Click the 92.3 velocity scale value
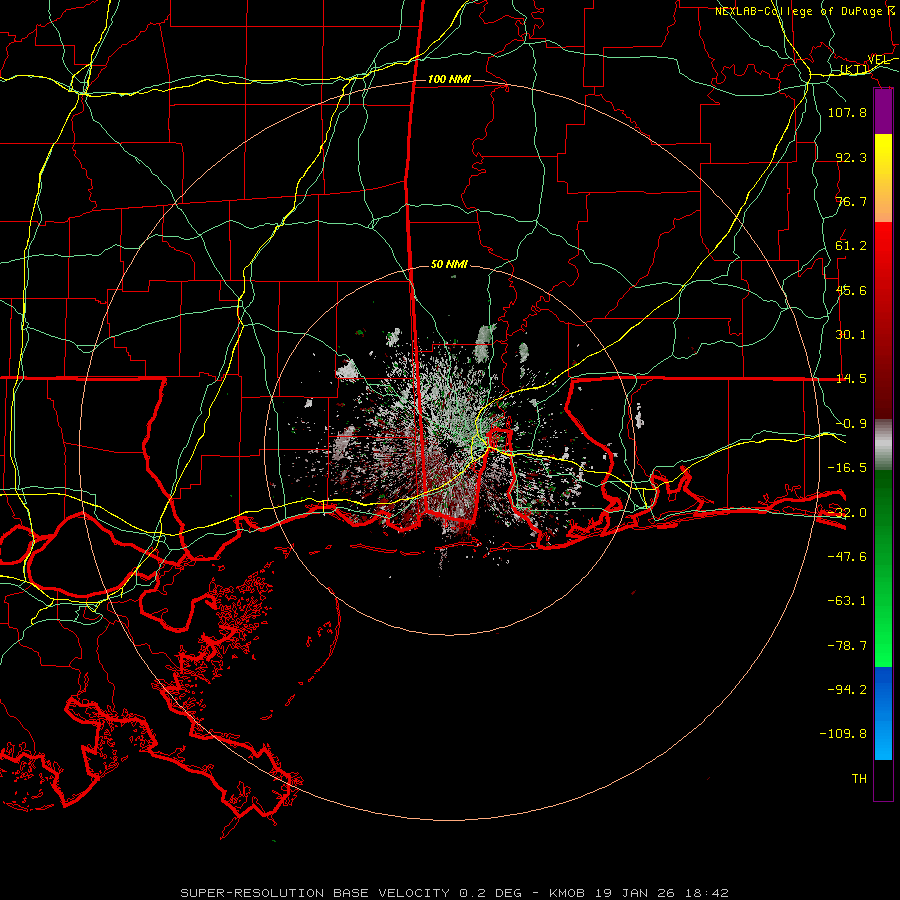 [851, 157]
